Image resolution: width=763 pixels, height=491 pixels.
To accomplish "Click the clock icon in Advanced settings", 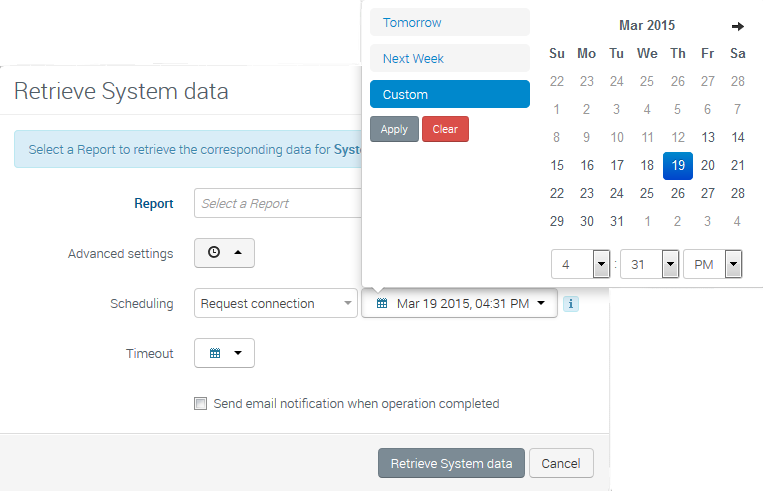I will 214,253.
